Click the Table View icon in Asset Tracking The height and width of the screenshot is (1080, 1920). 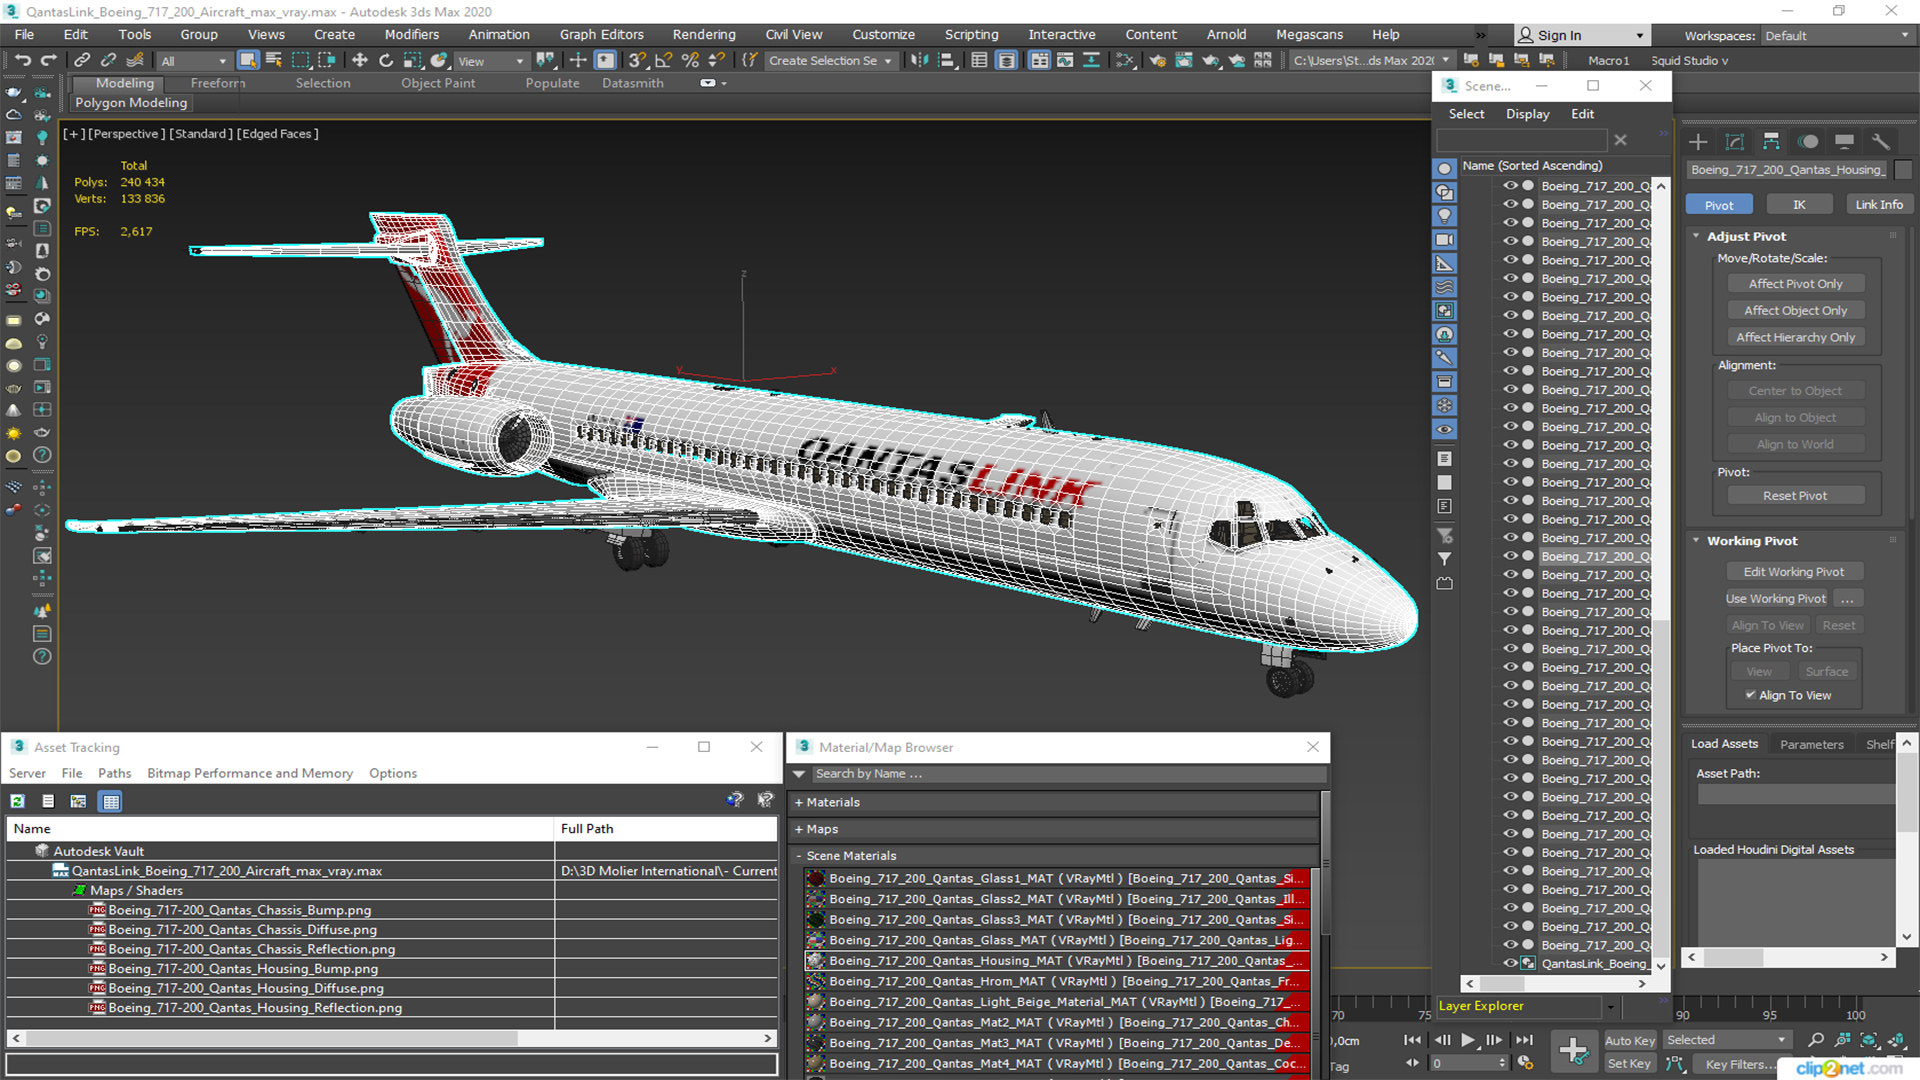point(111,801)
